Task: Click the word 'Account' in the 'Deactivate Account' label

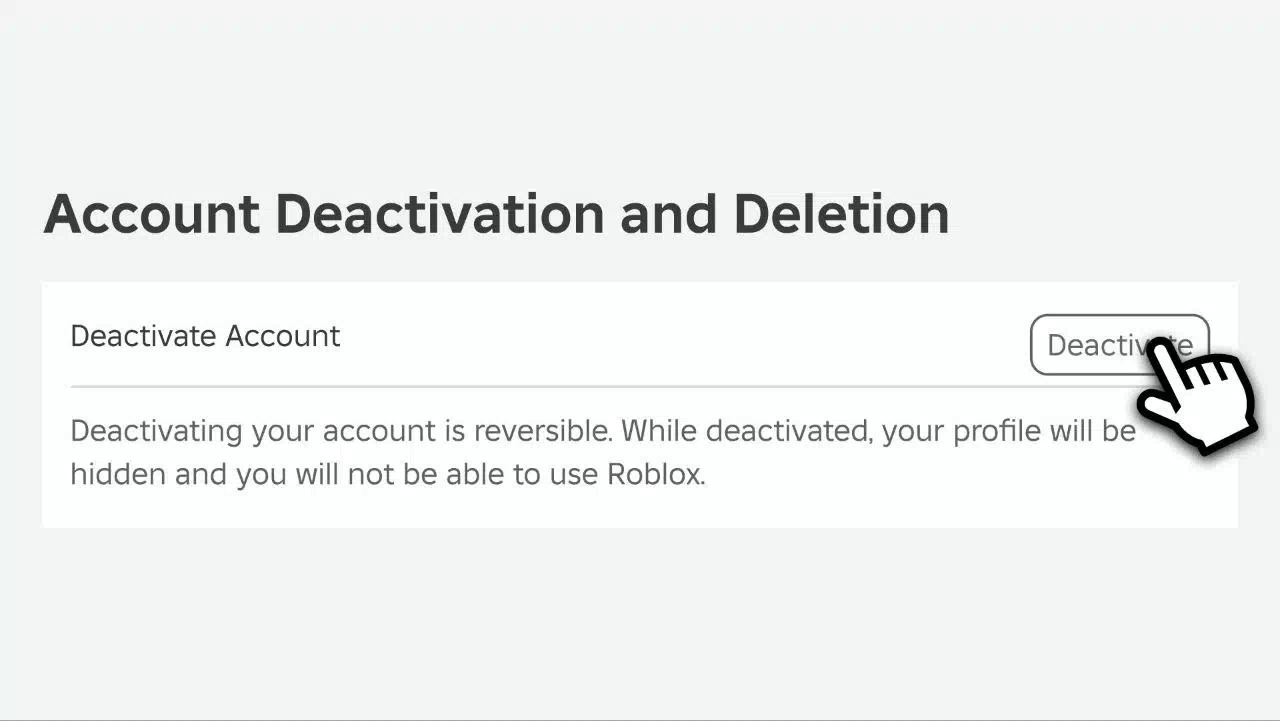Action: pyautogui.click(x=283, y=336)
